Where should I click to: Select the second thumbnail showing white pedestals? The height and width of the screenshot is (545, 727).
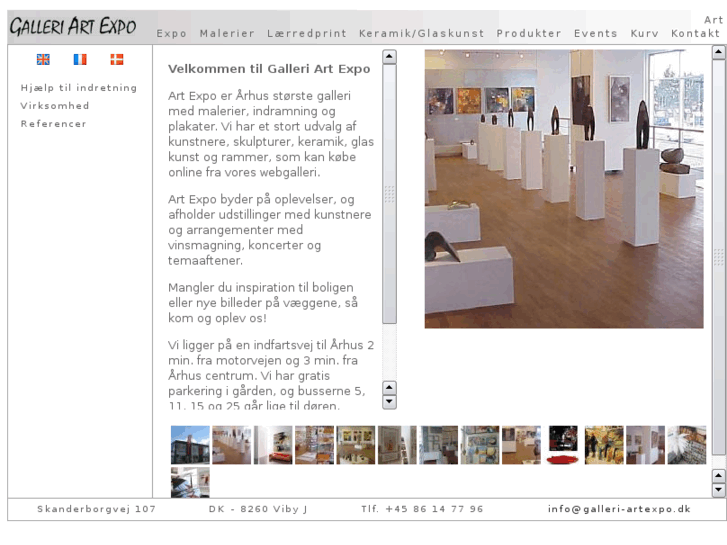click(x=231, y=445)
